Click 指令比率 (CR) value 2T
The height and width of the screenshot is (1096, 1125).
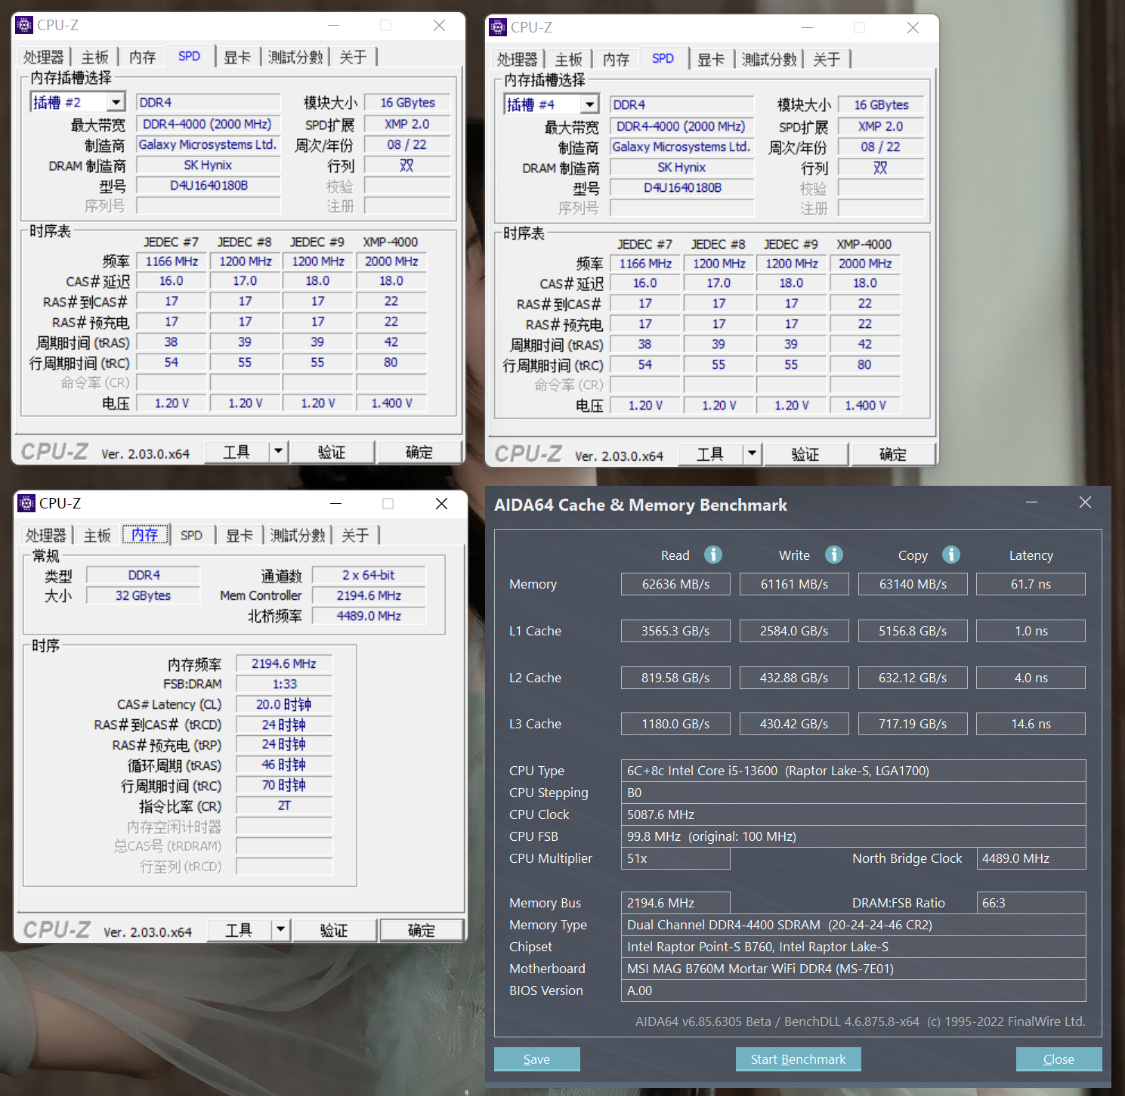tap(284, 806)
